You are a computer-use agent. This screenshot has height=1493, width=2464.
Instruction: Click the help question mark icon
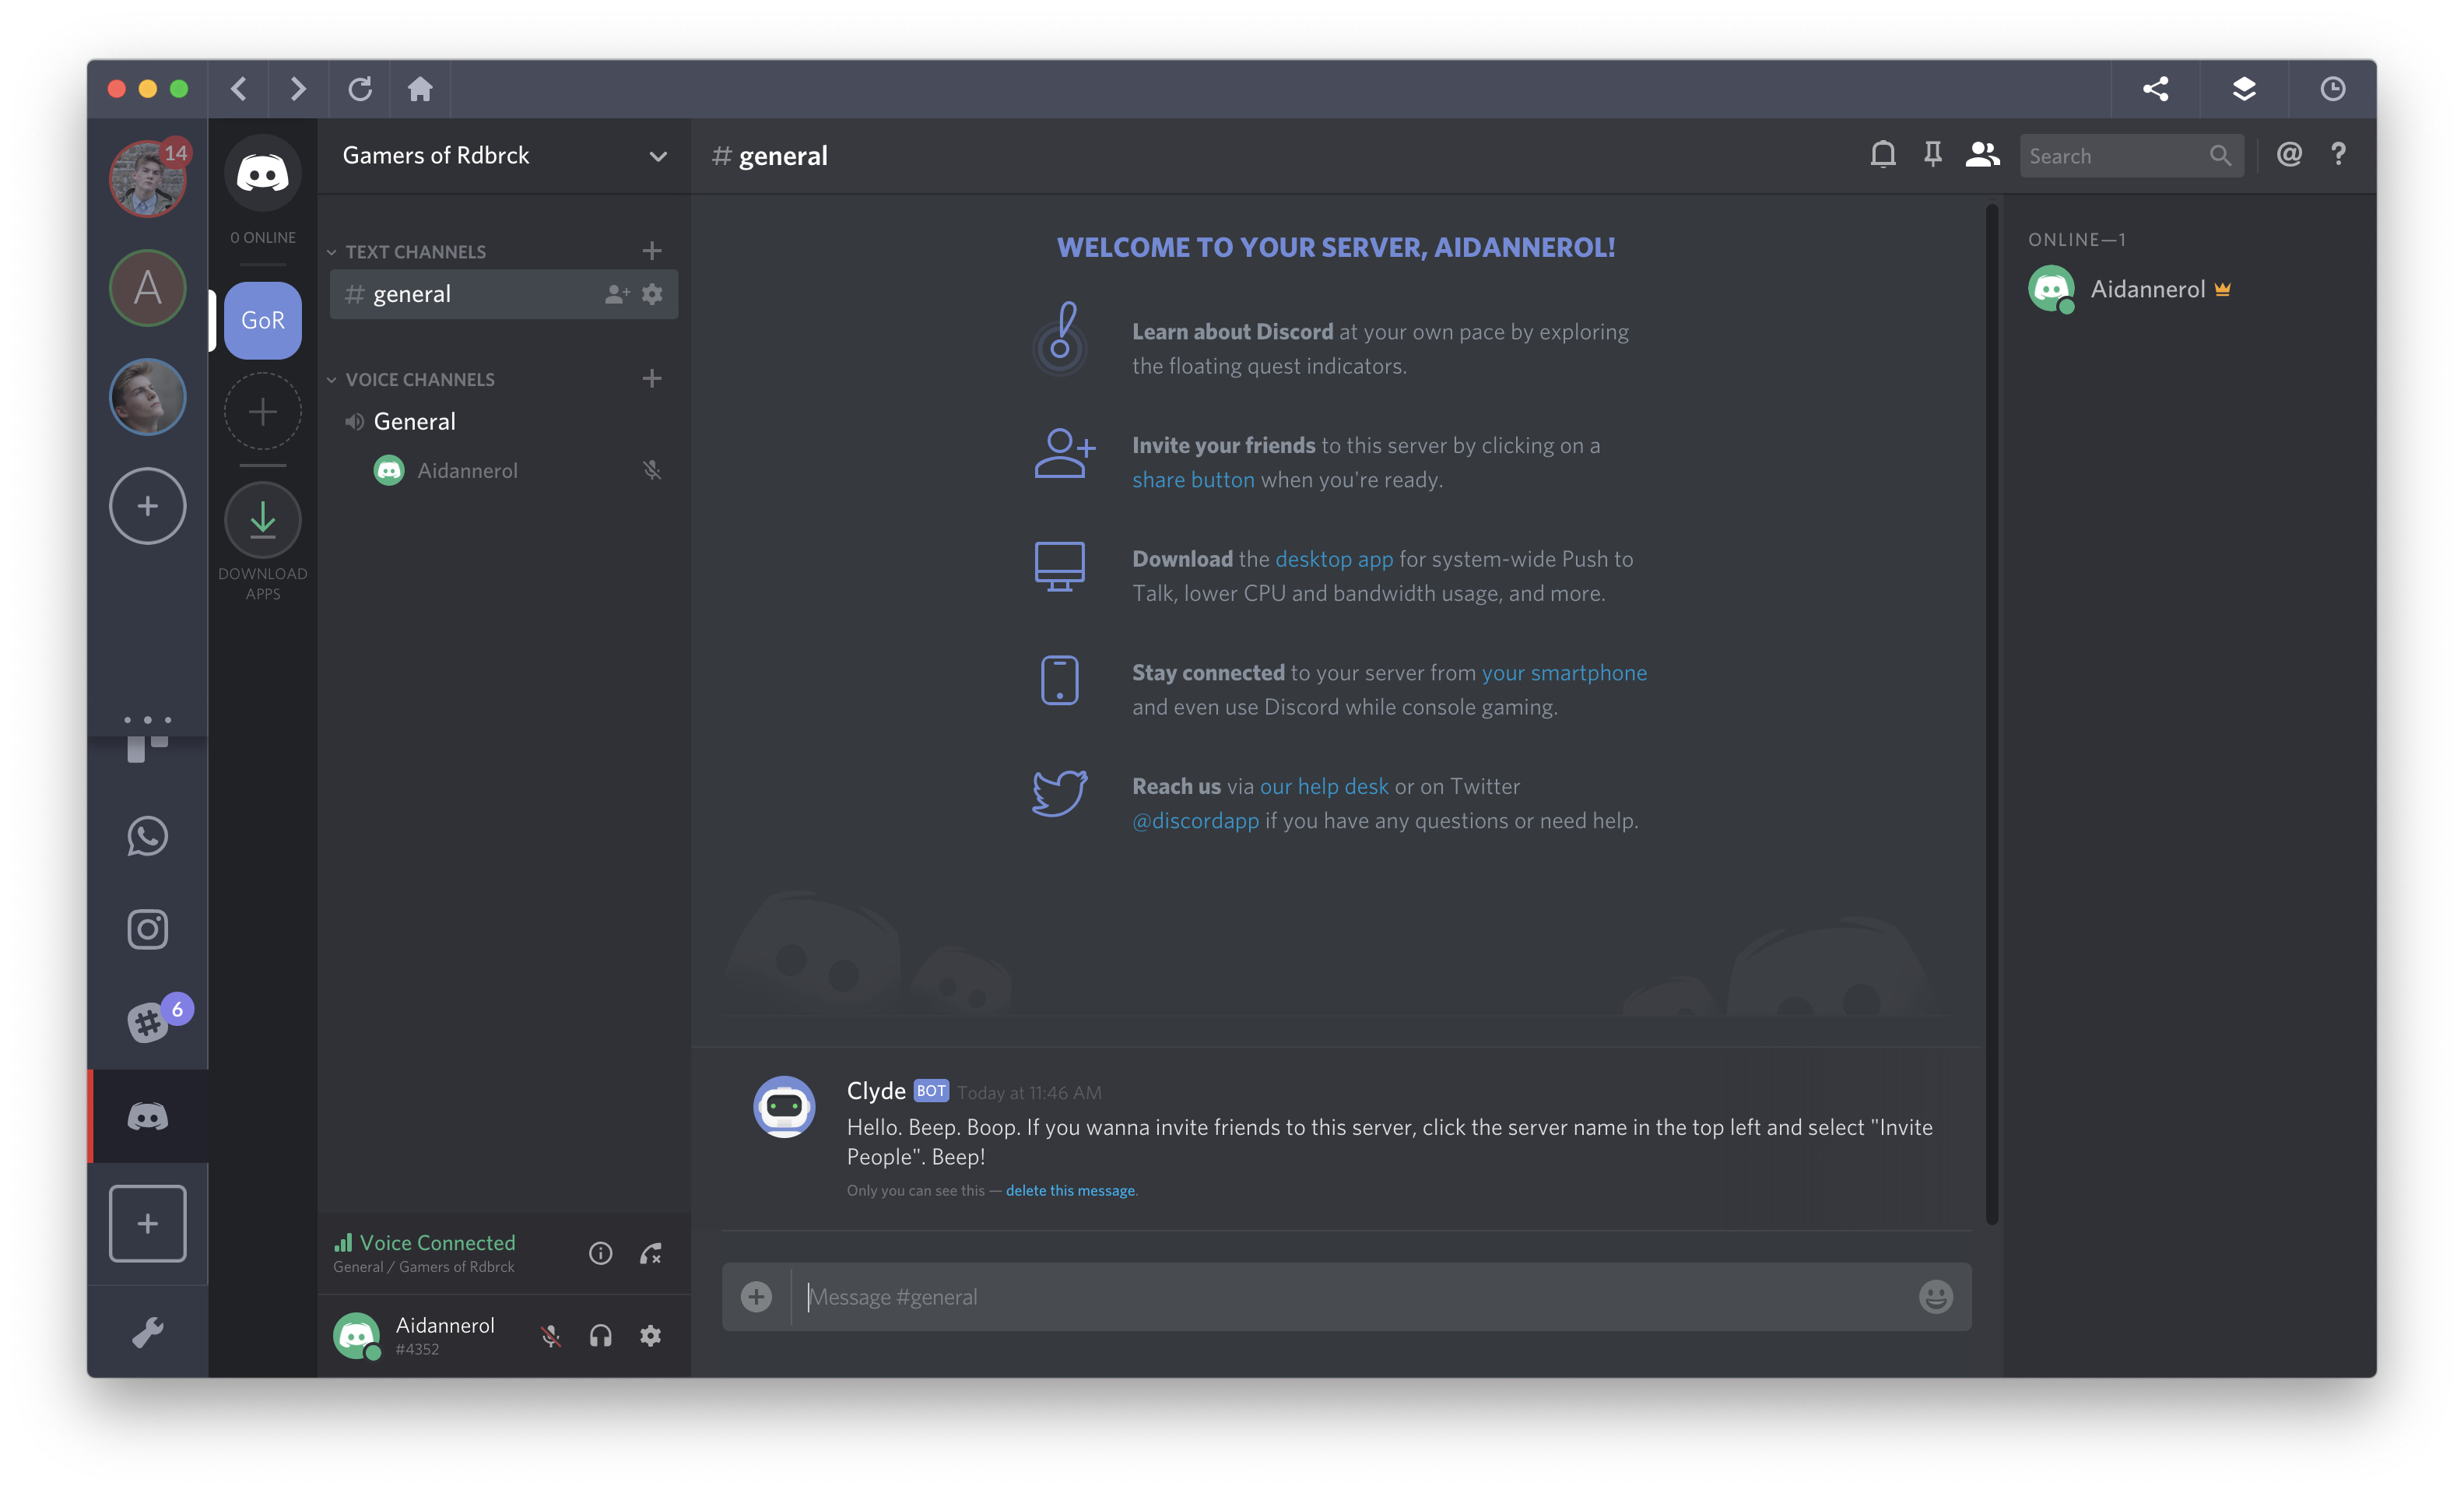tap(2339, 155)
